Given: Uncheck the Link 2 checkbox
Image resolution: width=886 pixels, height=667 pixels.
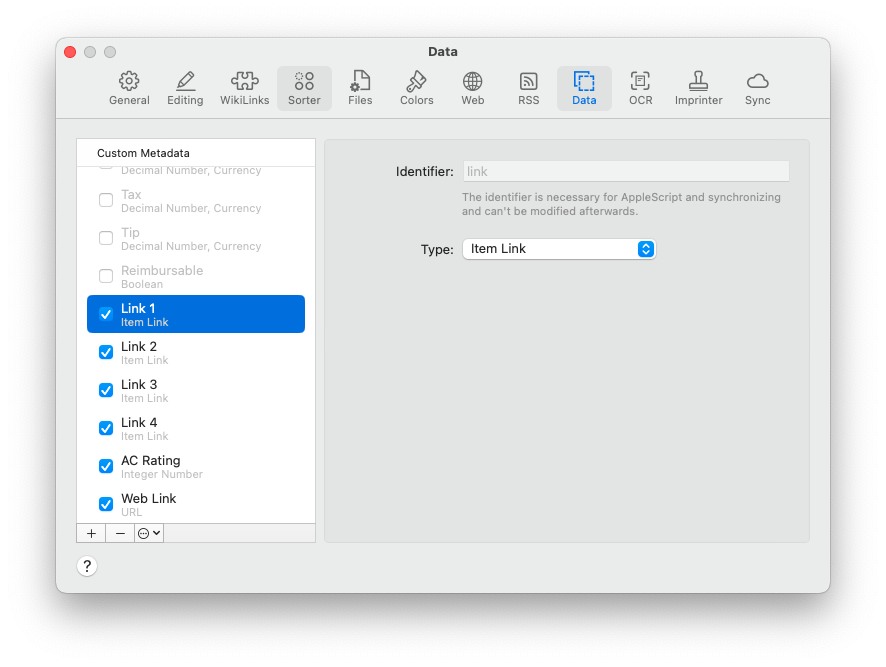Looking at the screenshot, I should (x=106, y=352).
